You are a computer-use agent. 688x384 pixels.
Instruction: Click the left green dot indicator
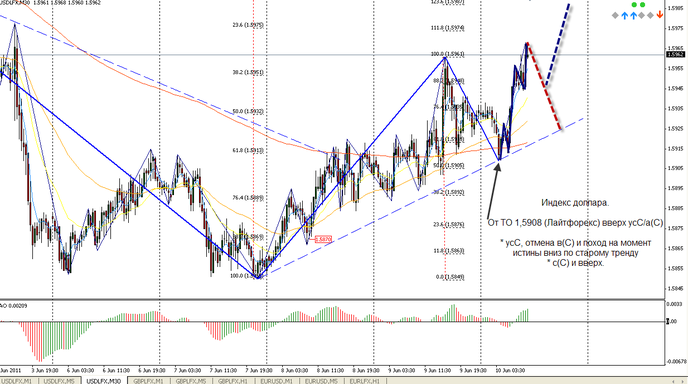634,5
